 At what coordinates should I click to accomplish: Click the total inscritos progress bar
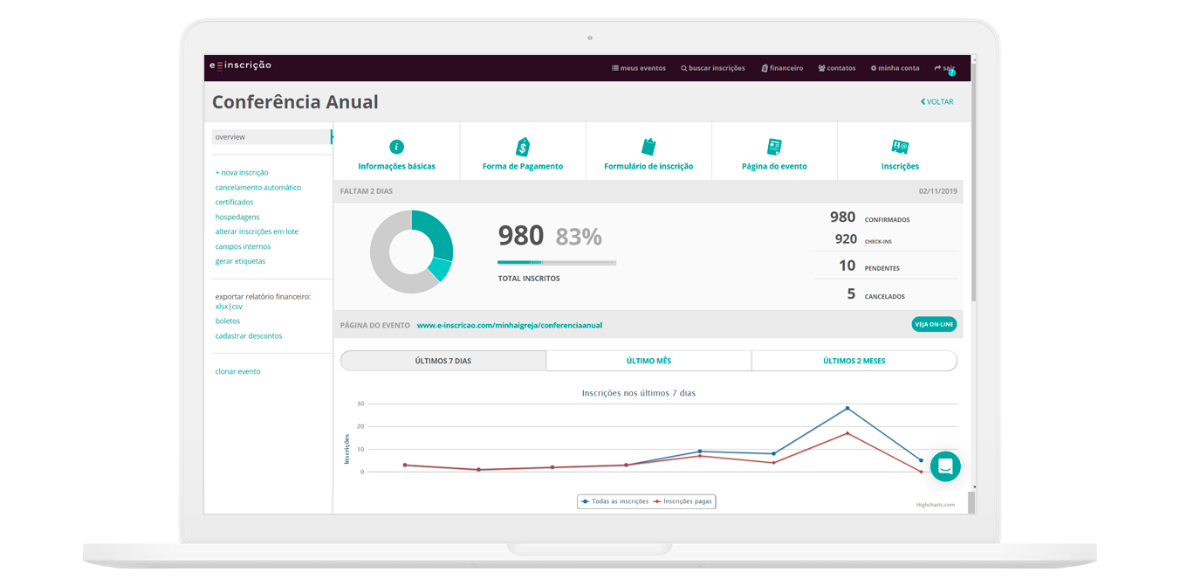pos(557,263)
